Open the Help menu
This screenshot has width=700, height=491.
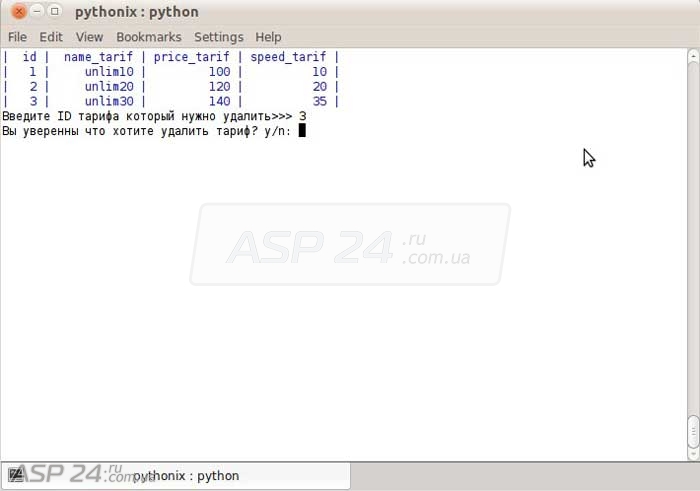click(268, 37)
